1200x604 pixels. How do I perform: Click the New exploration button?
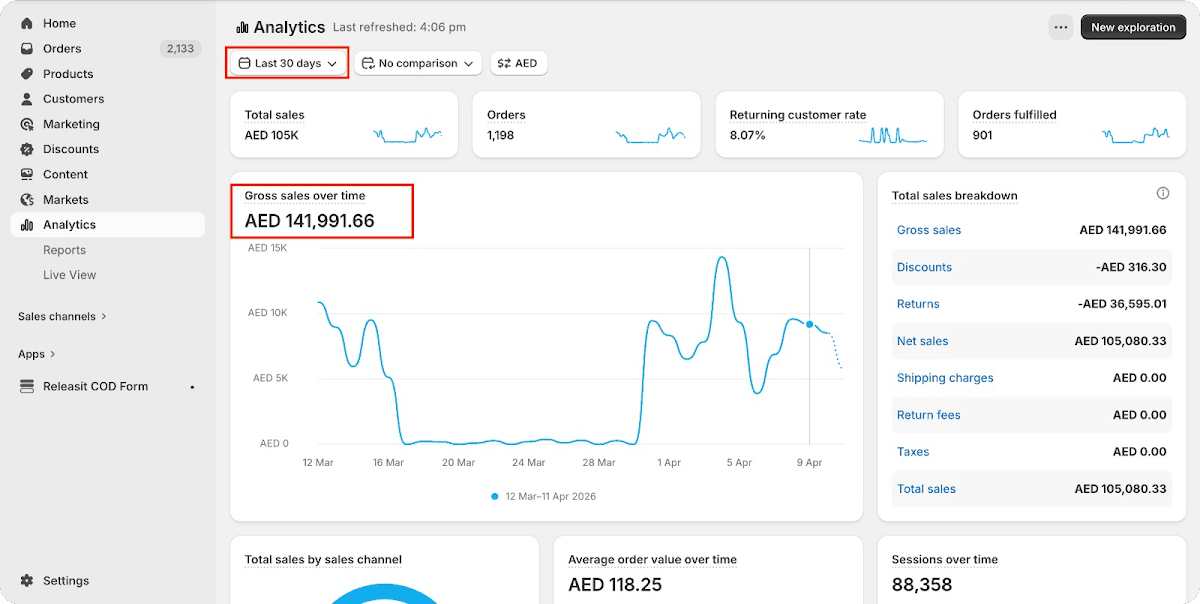(x=1133, y=27)
